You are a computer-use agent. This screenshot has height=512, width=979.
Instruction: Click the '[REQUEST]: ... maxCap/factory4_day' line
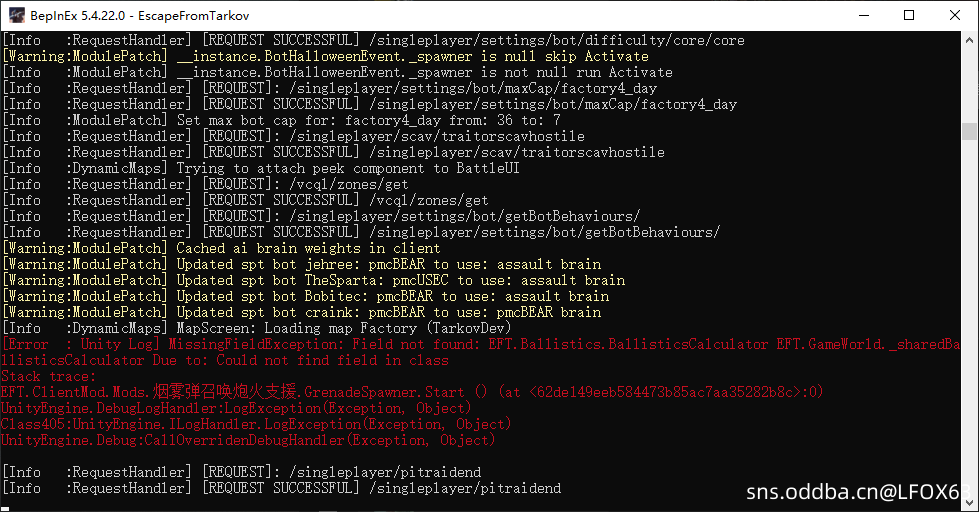tap(330, 88)
